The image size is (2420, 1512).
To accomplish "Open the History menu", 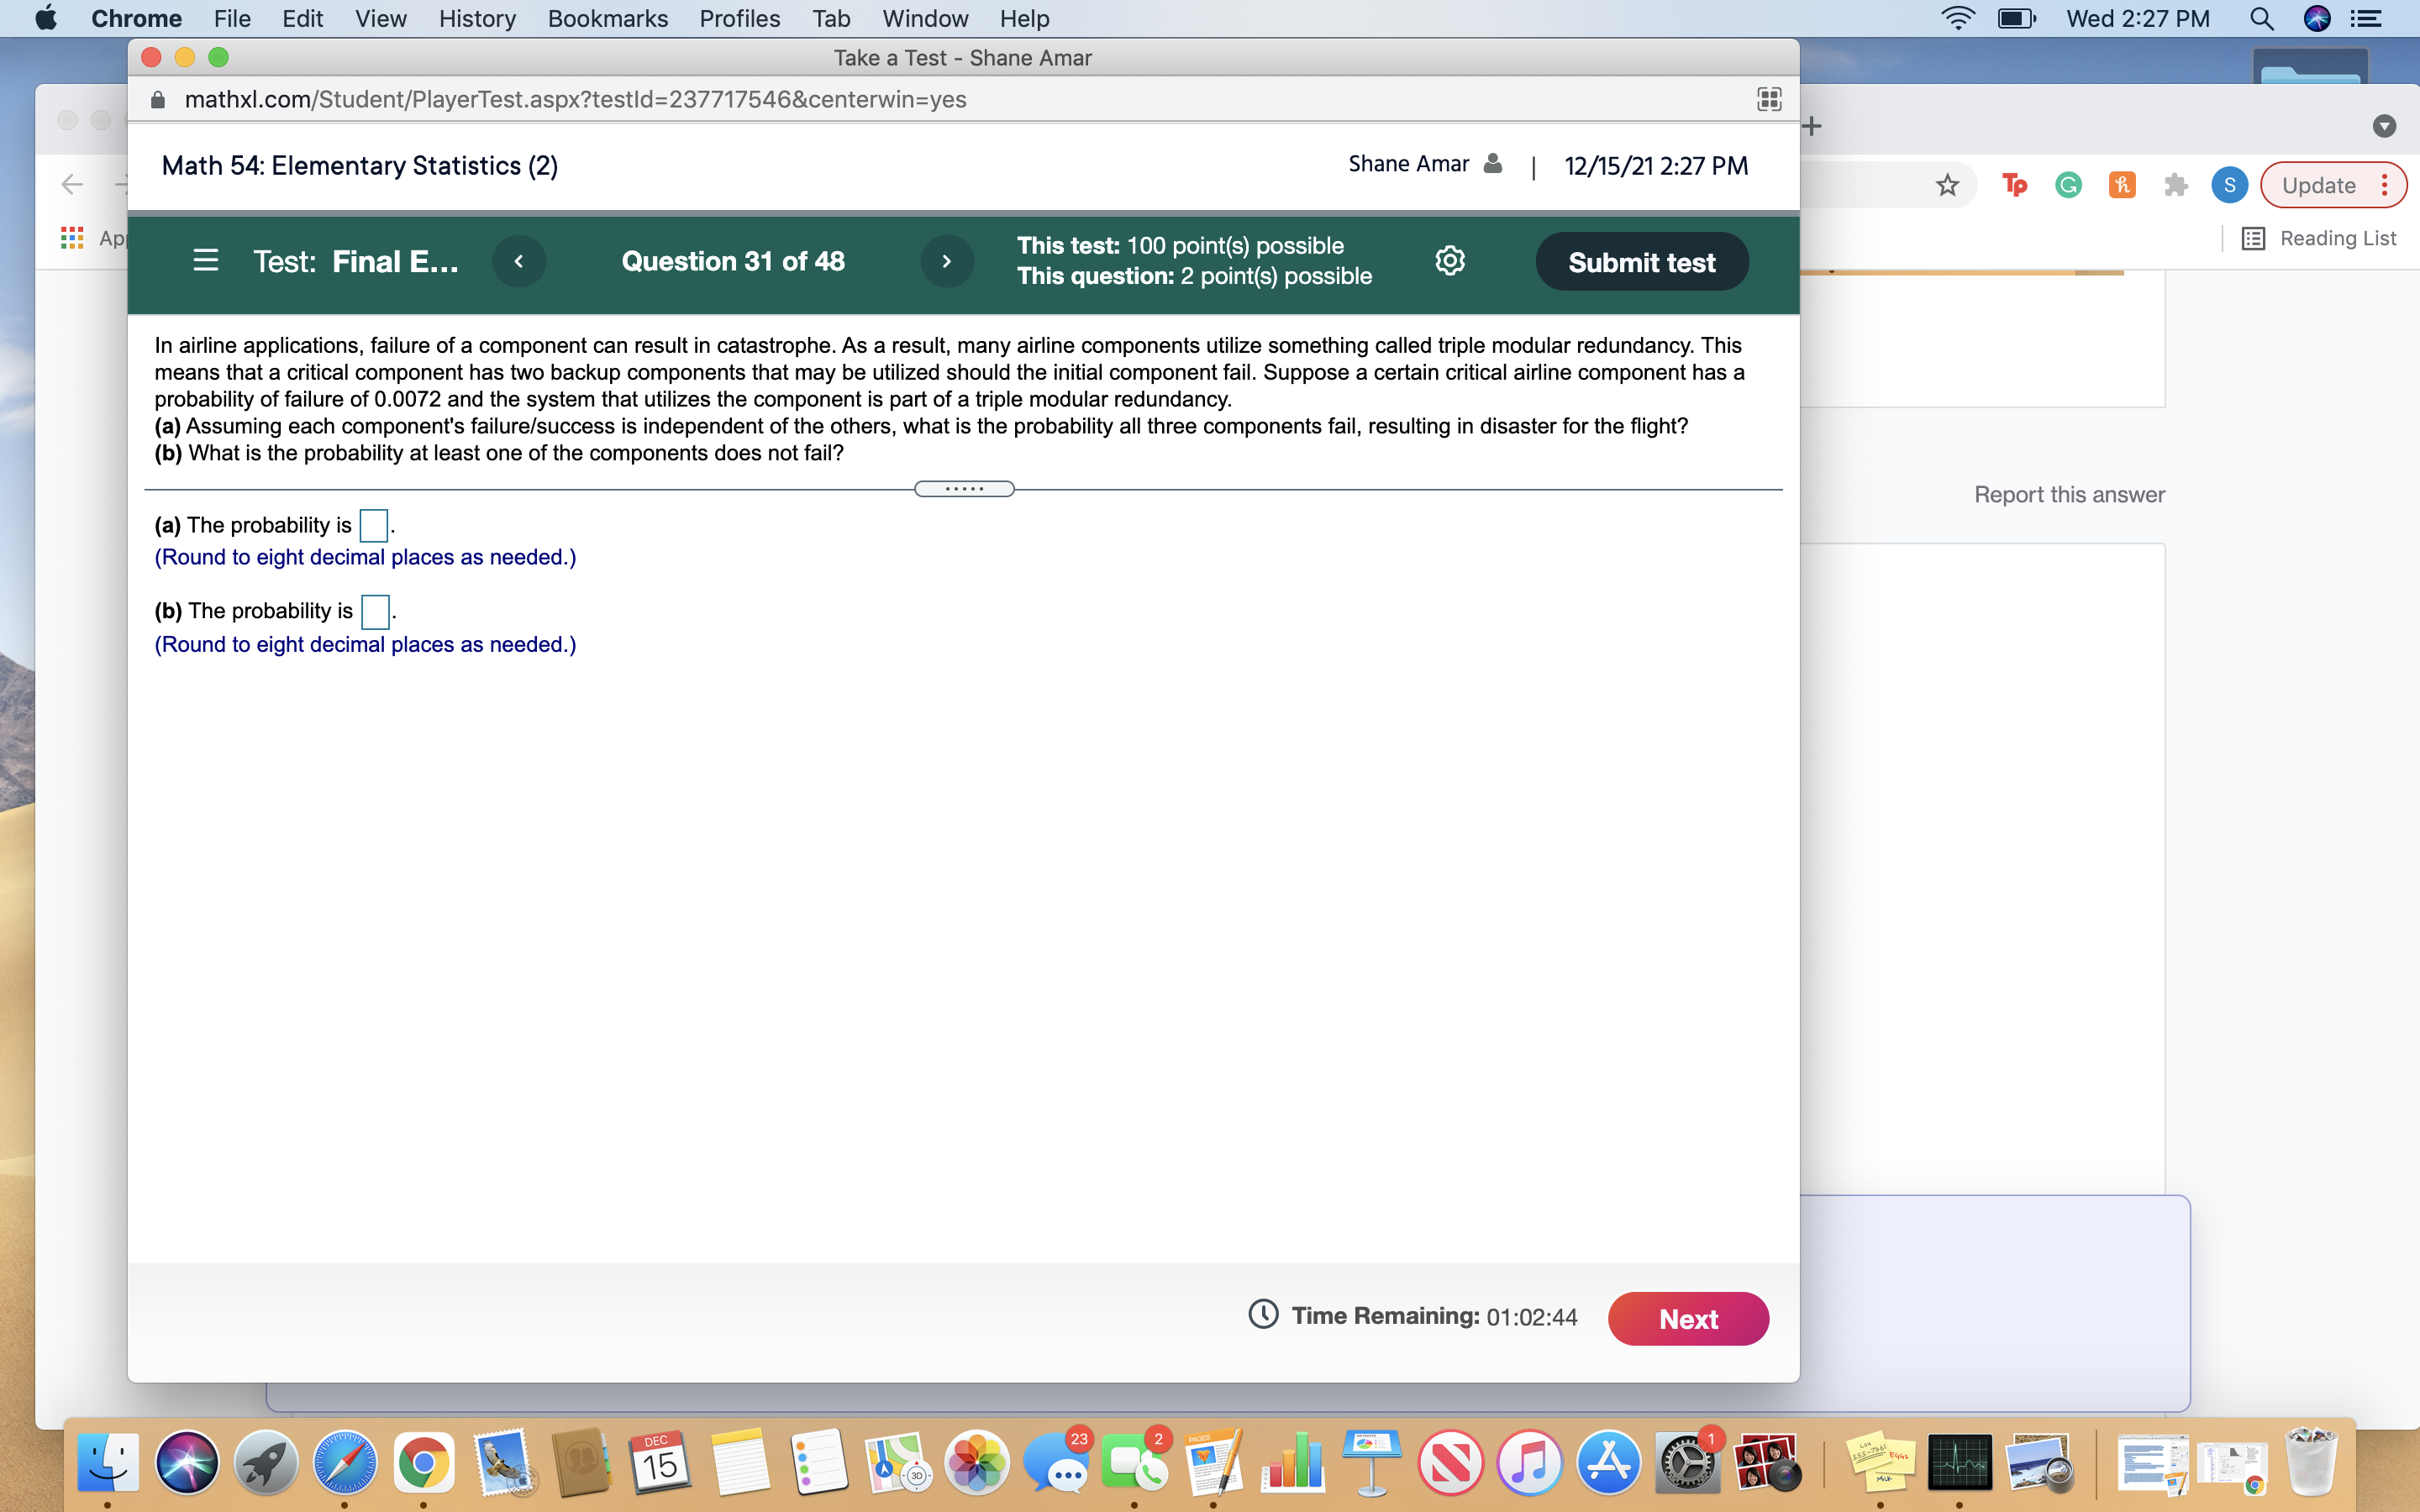I will [x=477, y=18].
